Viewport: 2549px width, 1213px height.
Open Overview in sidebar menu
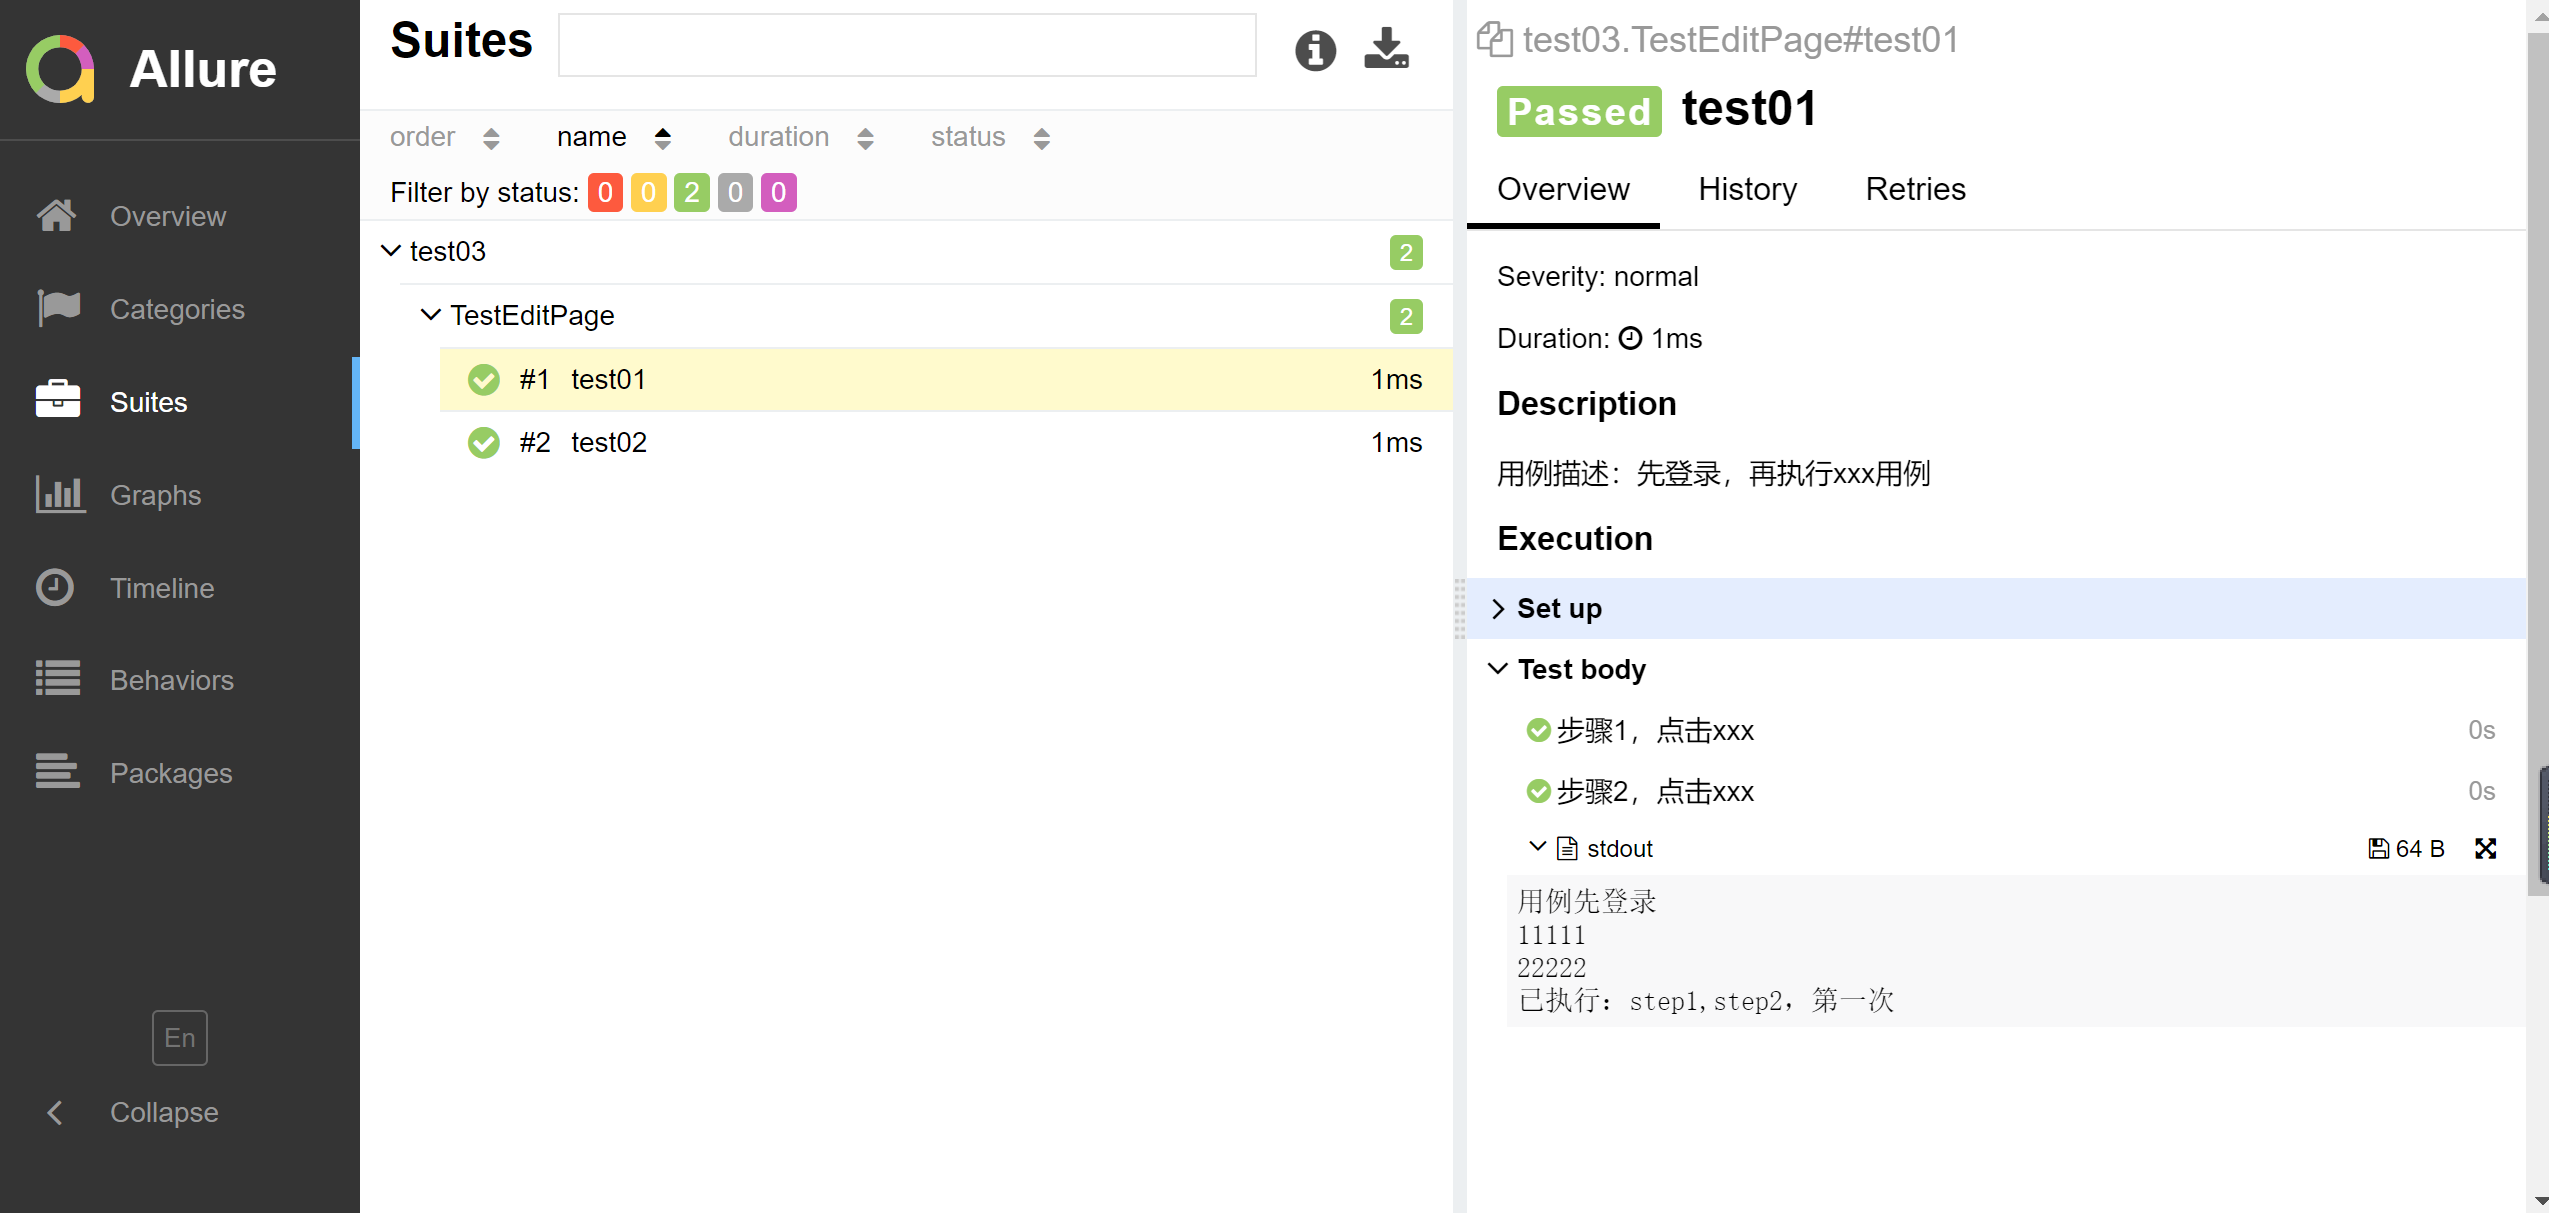coord(168,216)
